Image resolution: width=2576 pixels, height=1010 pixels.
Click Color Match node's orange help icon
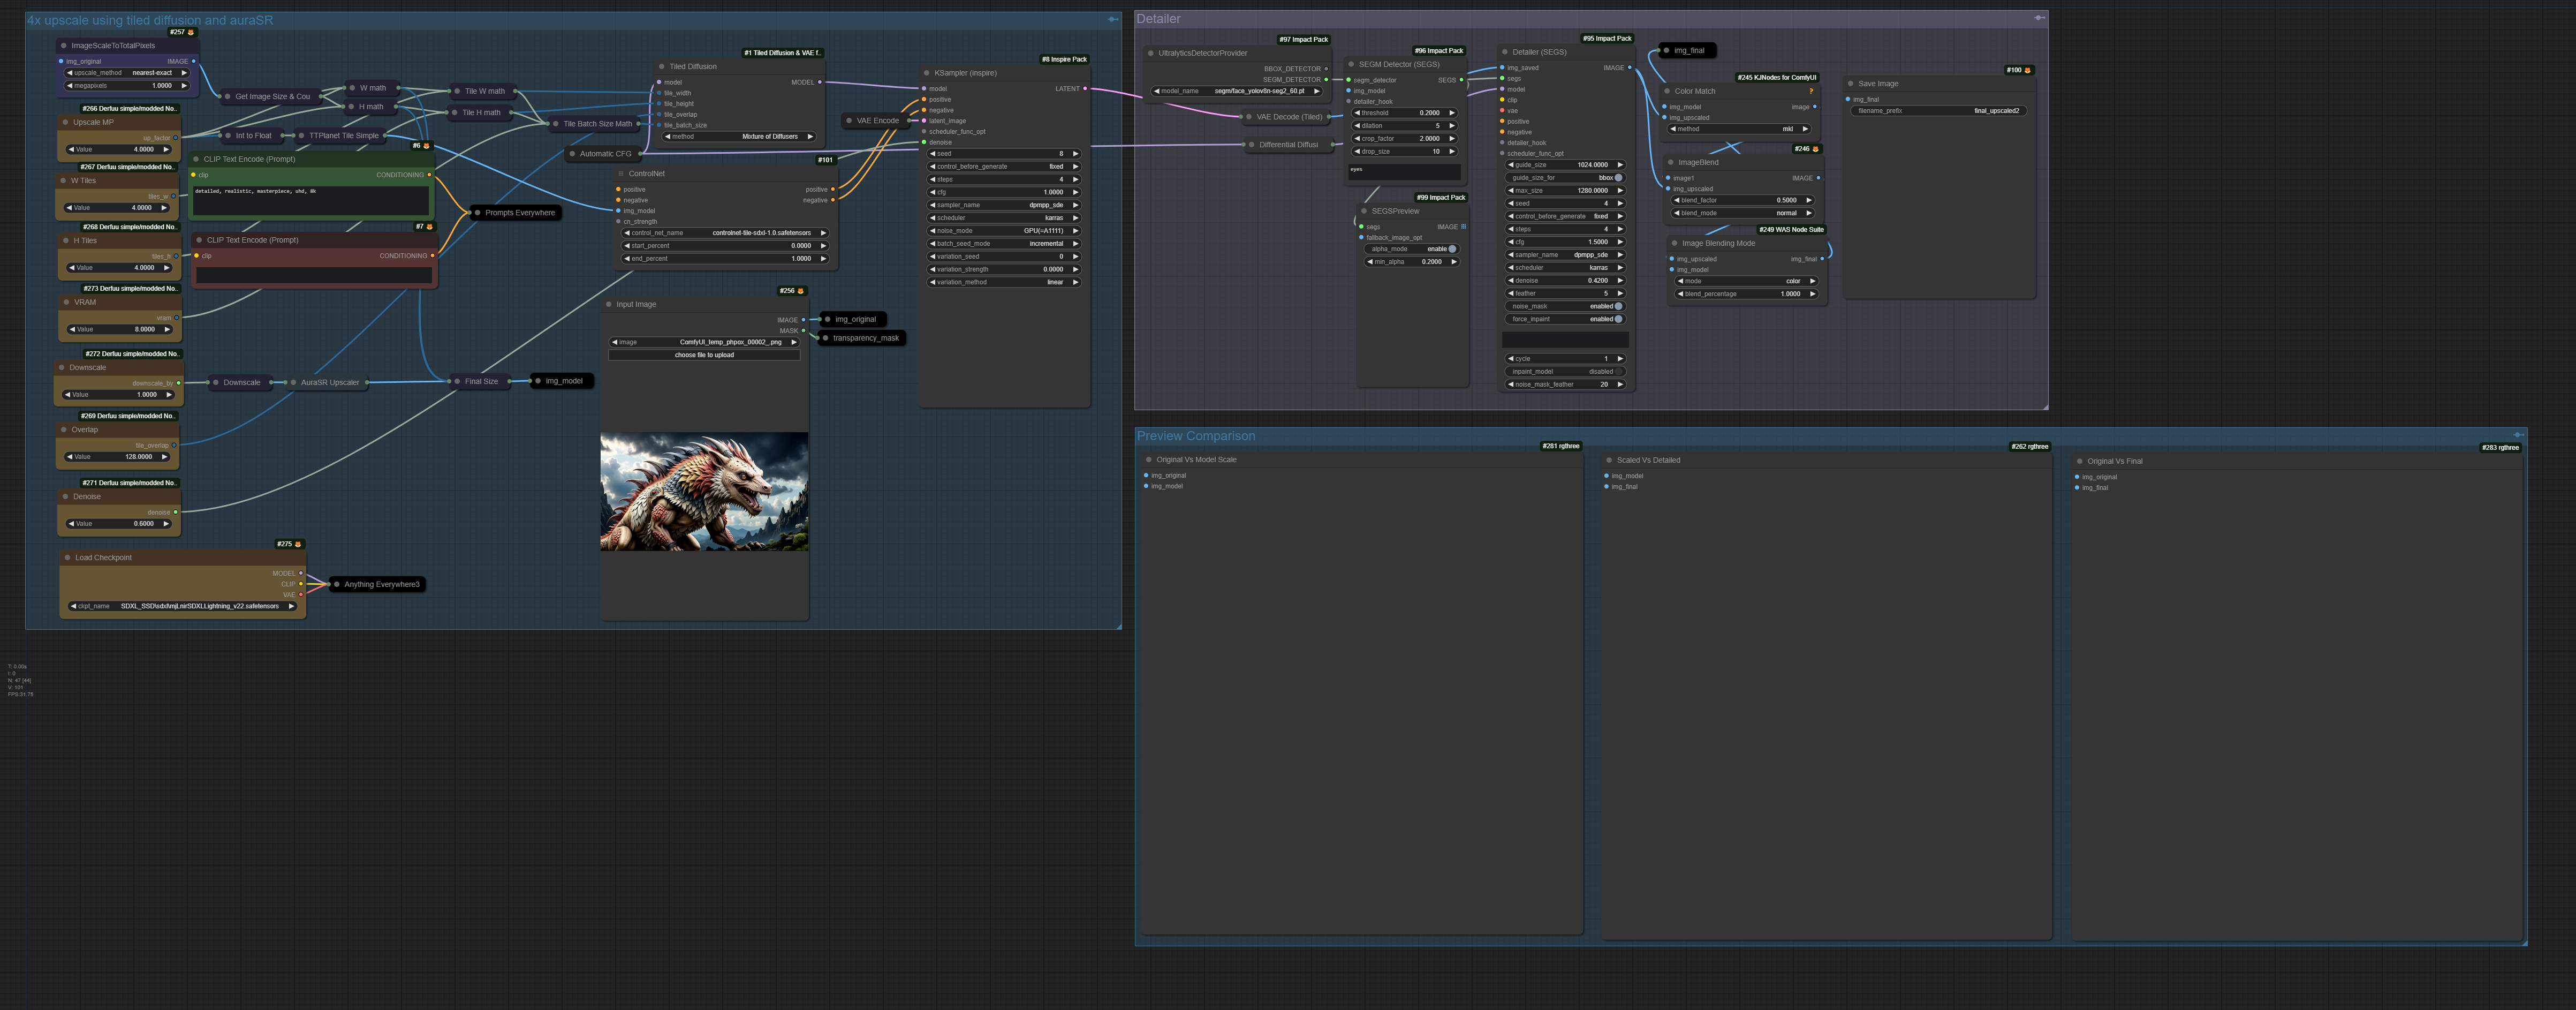(x=1811, y=91)
